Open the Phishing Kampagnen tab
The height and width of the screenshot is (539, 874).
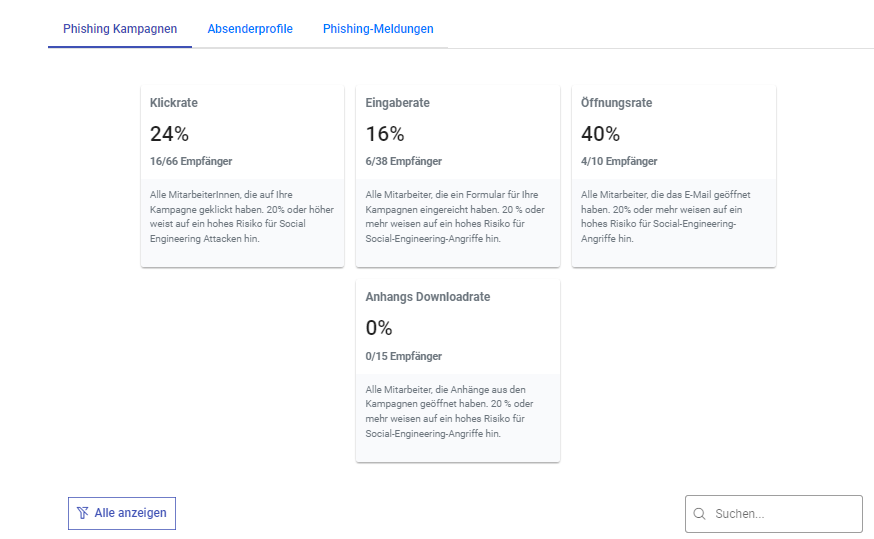tap(120, 29)
